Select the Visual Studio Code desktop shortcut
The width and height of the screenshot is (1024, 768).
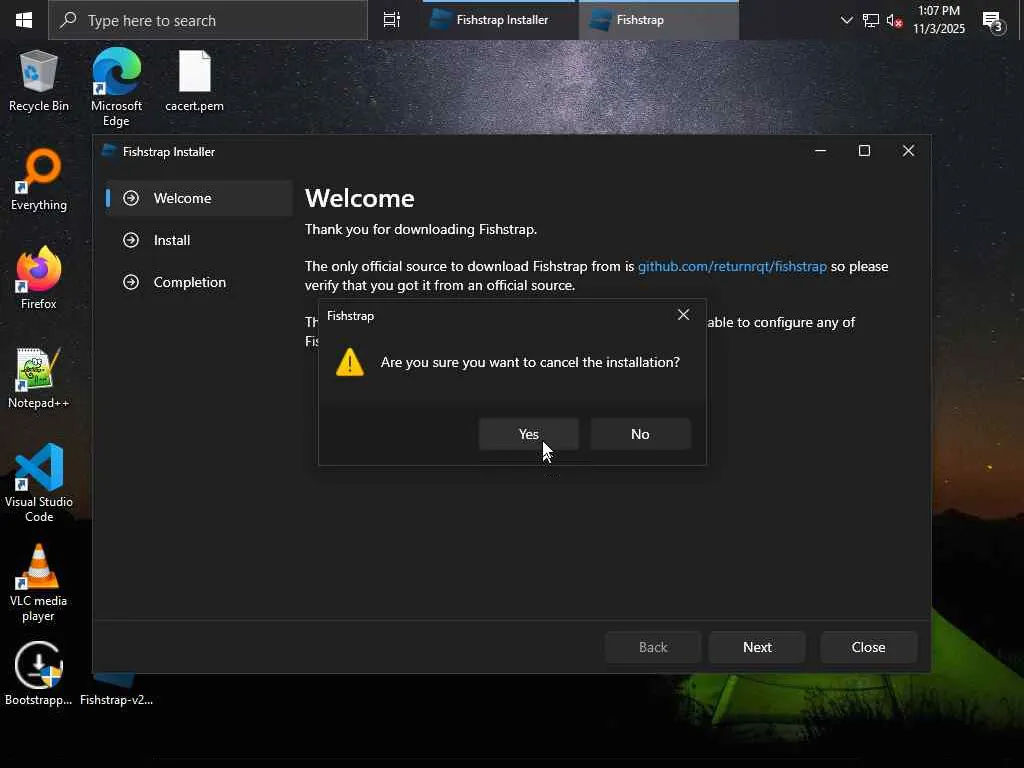39,483
